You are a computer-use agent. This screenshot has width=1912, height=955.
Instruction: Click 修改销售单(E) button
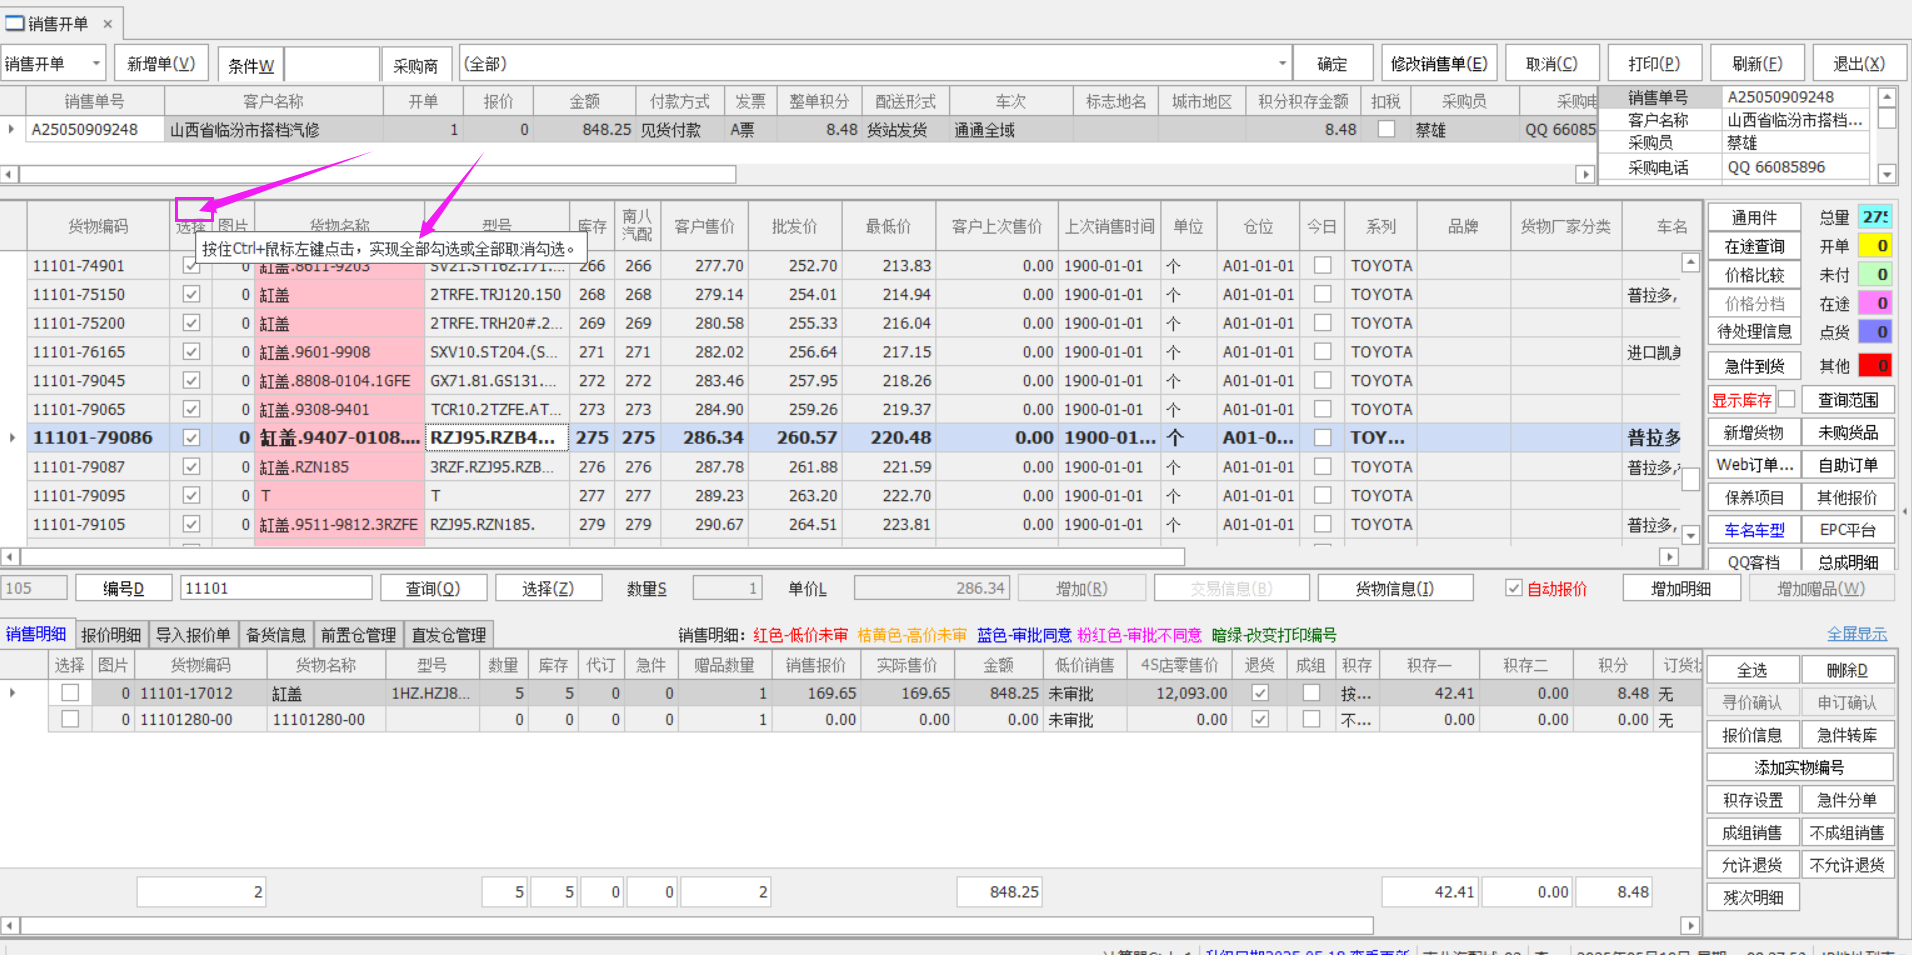[x=1439, y=64]
